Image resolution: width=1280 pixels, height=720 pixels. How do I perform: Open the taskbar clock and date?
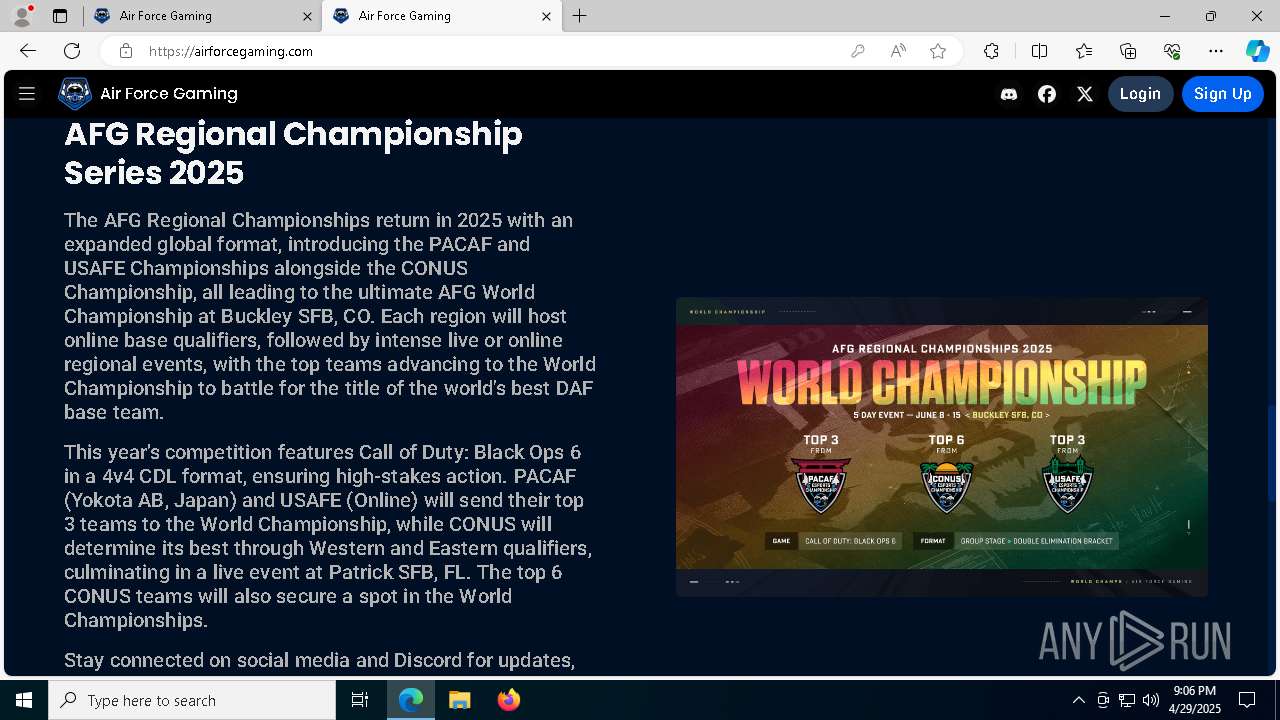1195,700
